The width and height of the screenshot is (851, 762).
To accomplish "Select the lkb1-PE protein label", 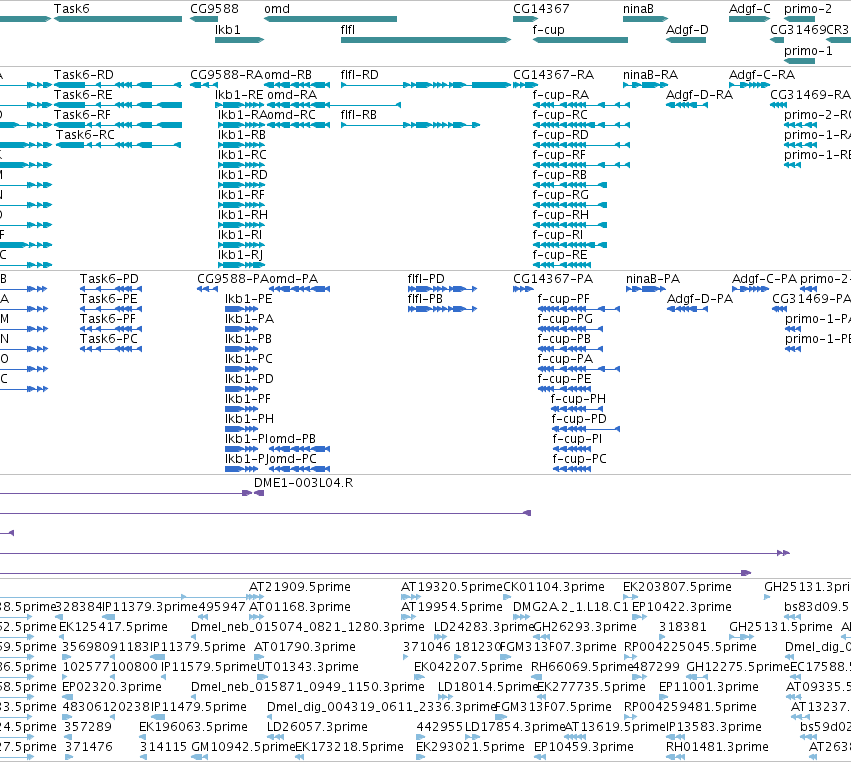I will (x=249, y=299).
